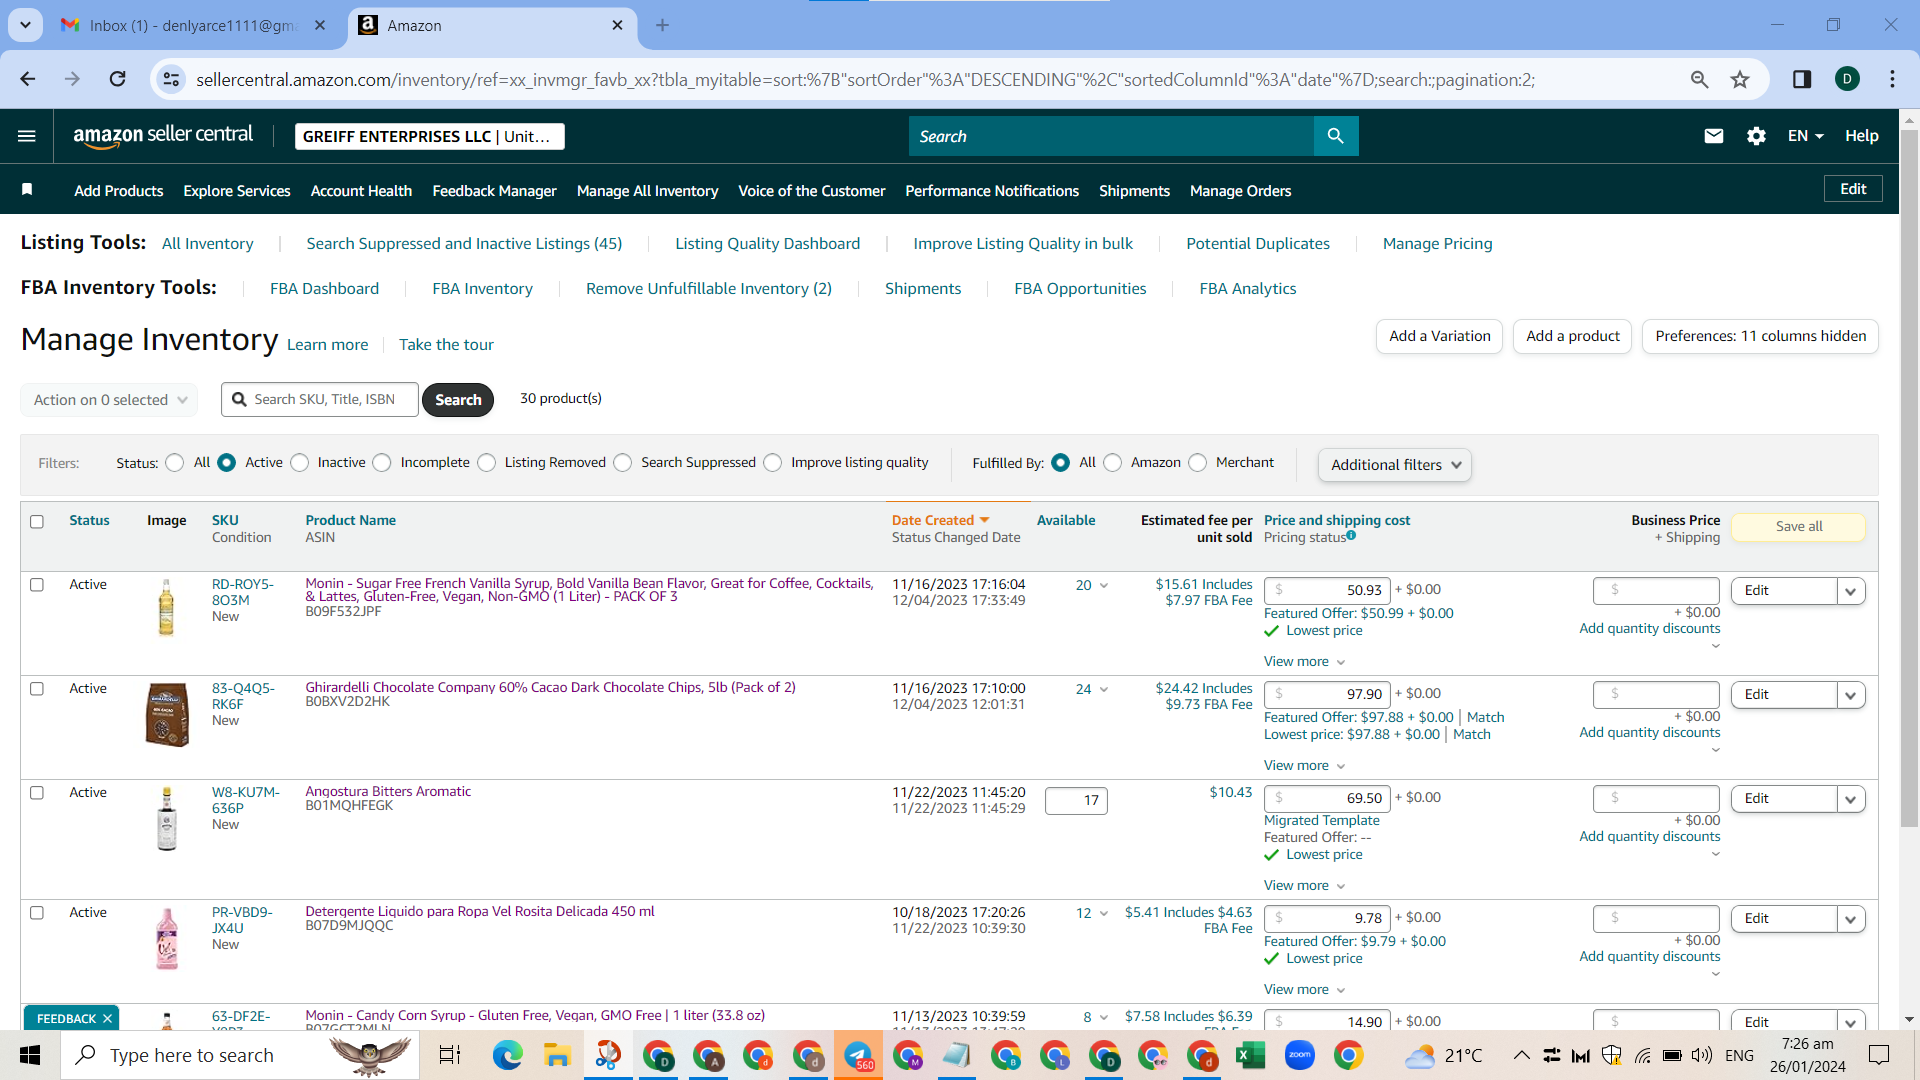
Task: Open the messages envelope icon
Action: tap(1713, 136)
